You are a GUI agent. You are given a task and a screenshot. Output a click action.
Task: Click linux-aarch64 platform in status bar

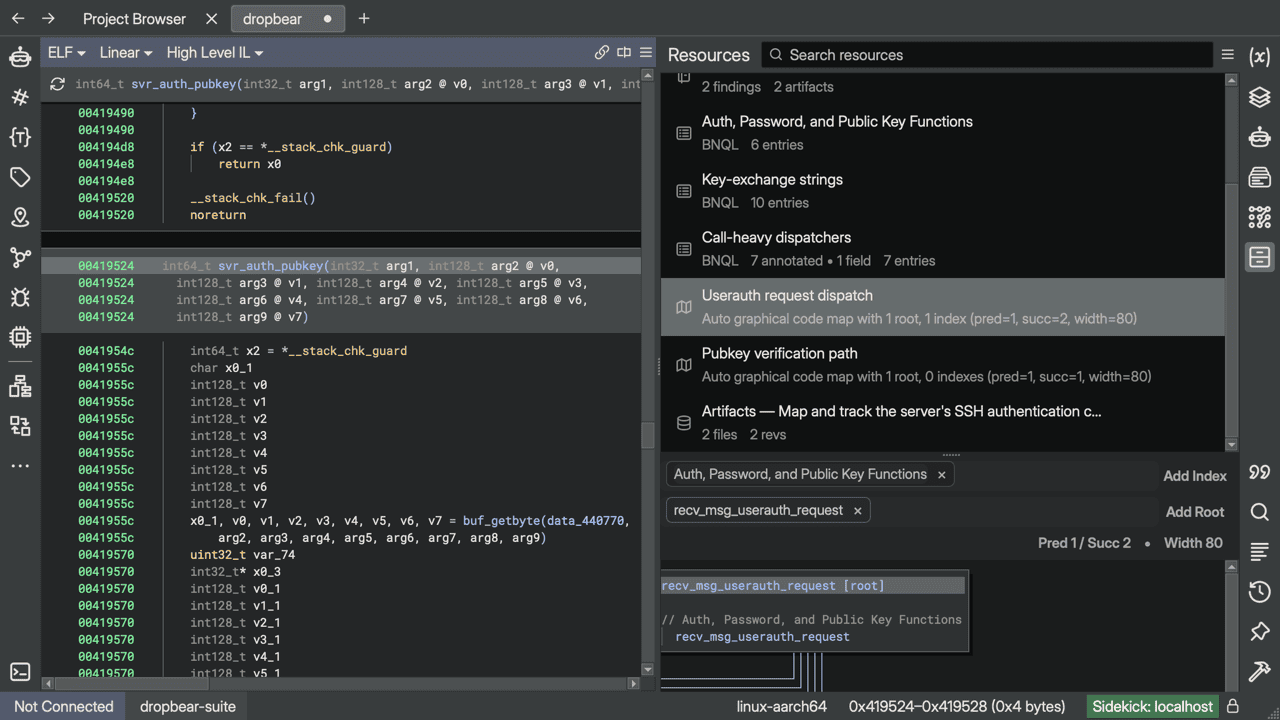point(781,706)
